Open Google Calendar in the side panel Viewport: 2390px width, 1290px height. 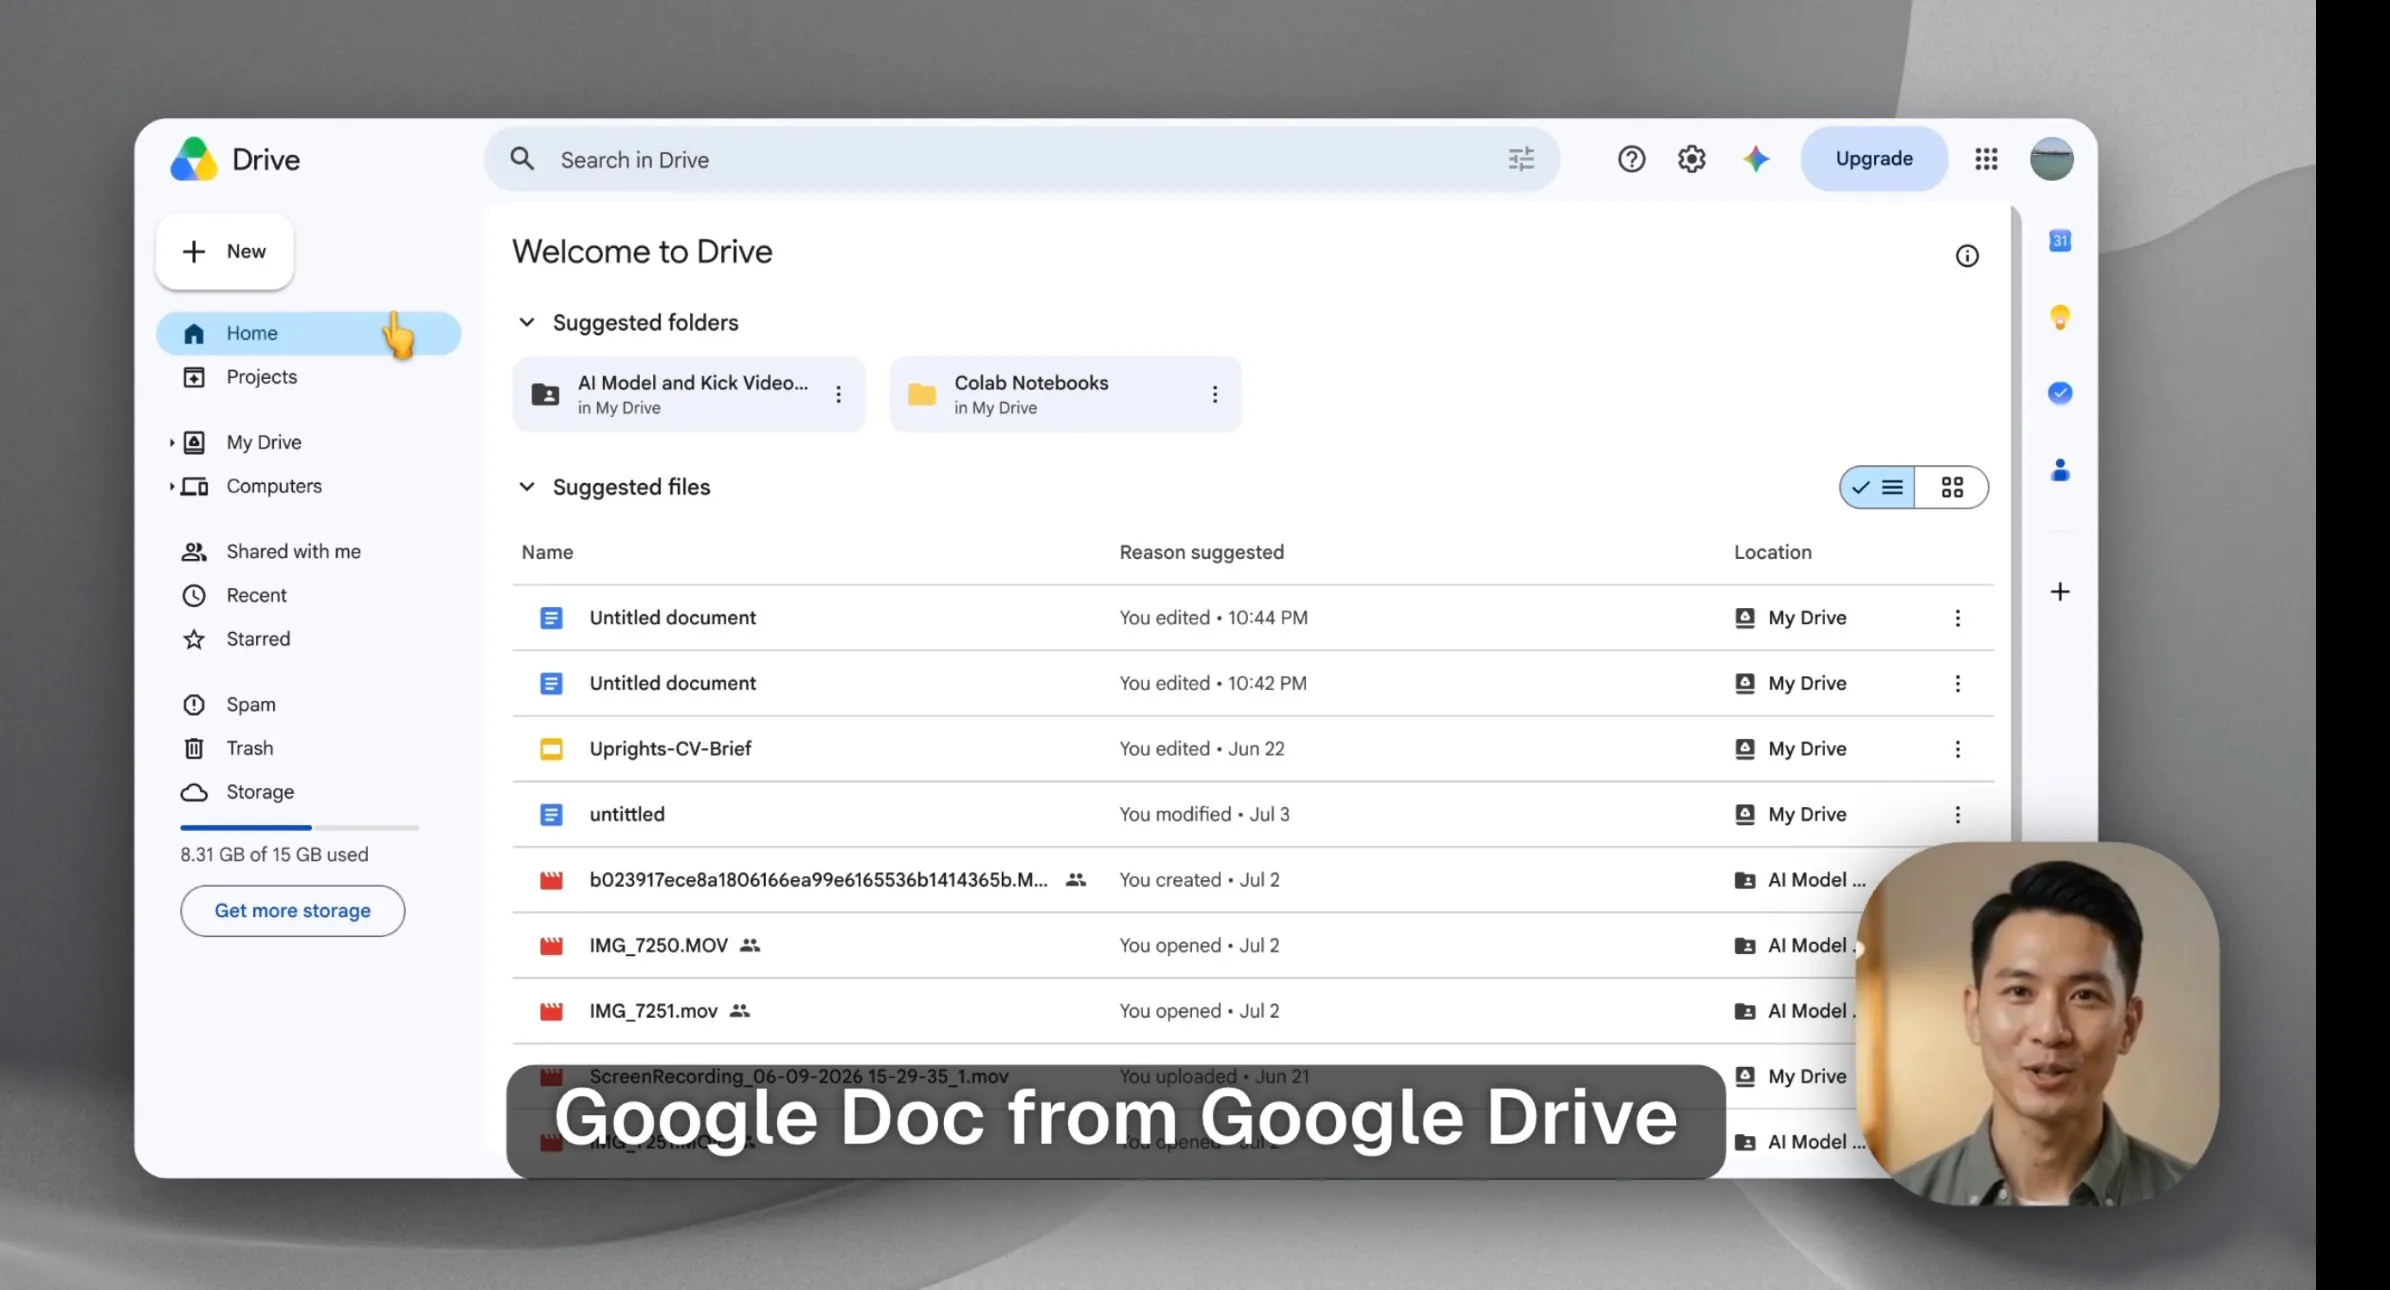coord(2059,241)
